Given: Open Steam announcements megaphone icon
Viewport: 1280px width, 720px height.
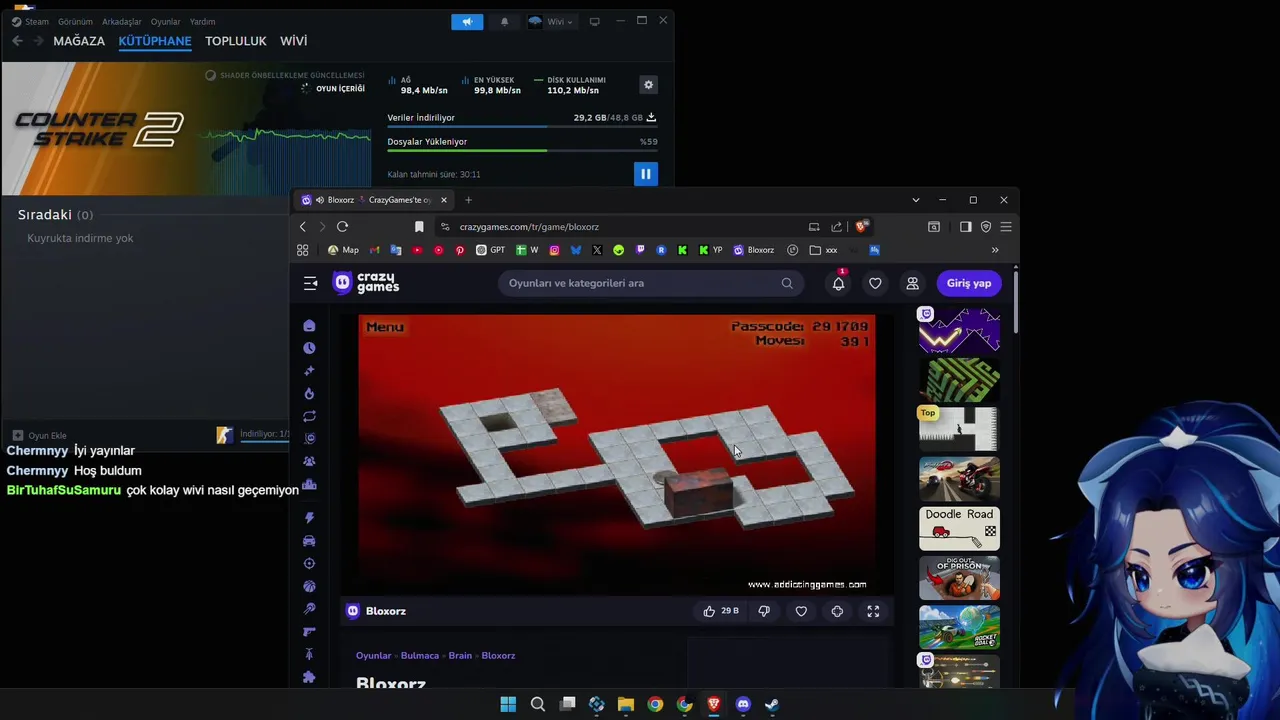Looking at the screenshot, I should pyautogui.click(x=467, y=21).
